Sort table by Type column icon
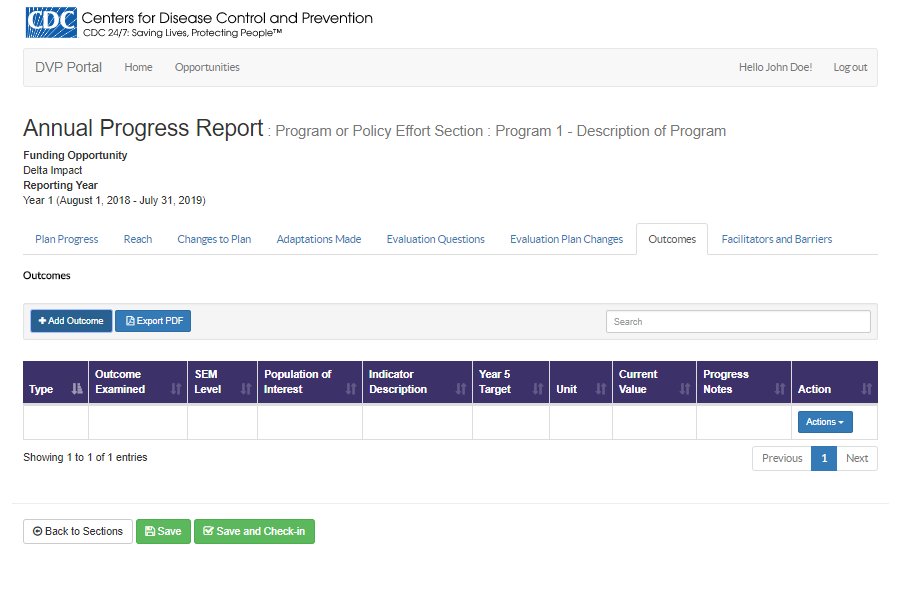The image size is (912, 589). (77, 389)
